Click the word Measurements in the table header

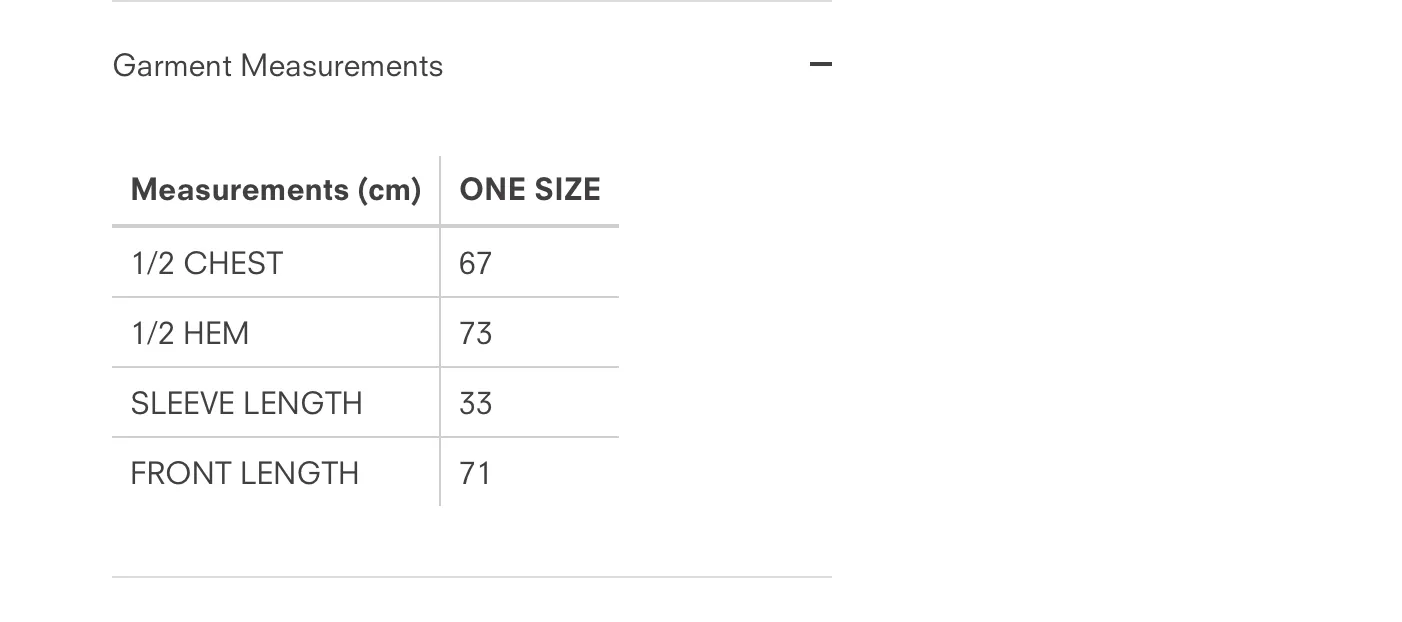[240, 190]
